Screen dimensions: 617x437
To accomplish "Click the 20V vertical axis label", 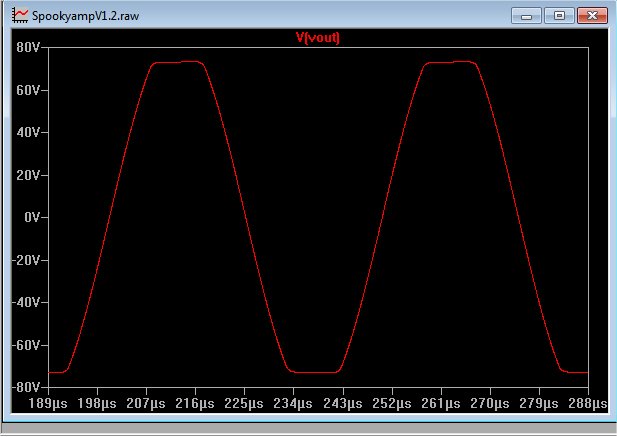I will pos(28,175).
